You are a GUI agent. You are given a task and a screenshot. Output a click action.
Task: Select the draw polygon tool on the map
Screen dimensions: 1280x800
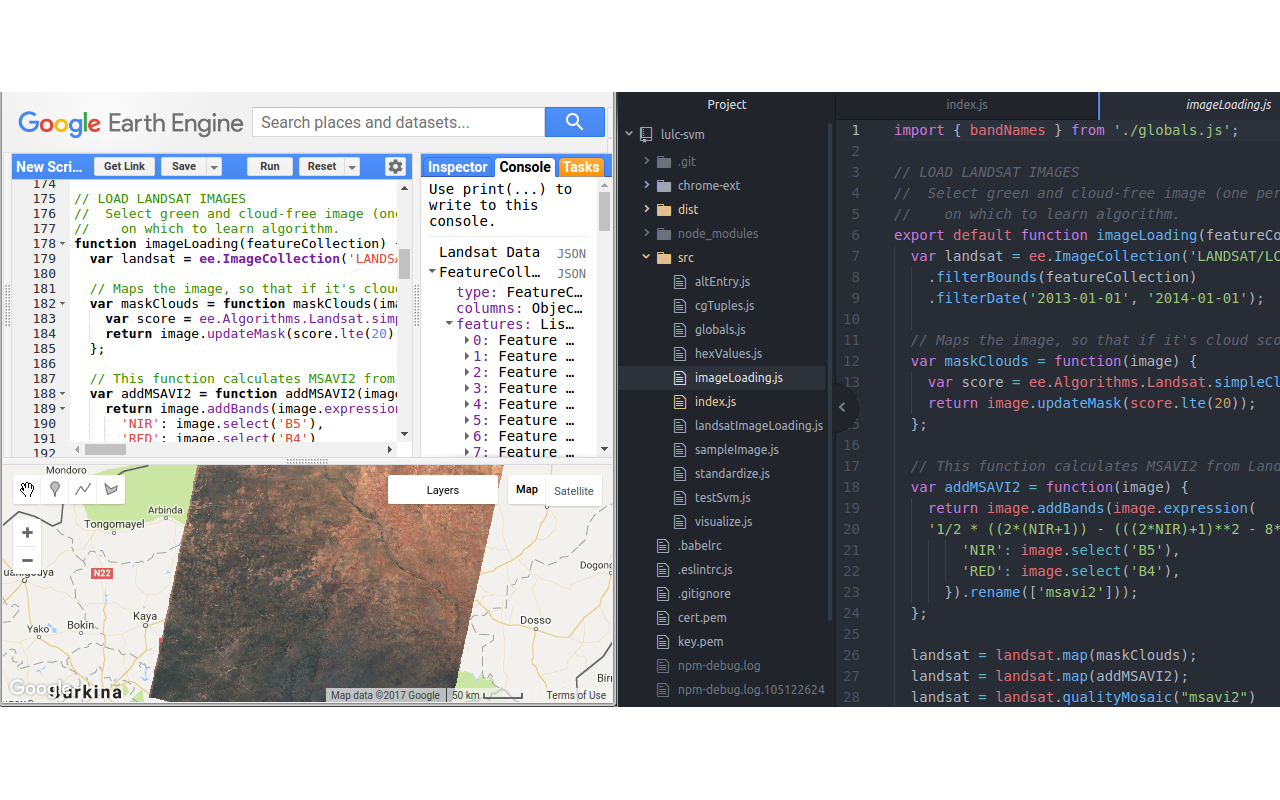[111, 489]
